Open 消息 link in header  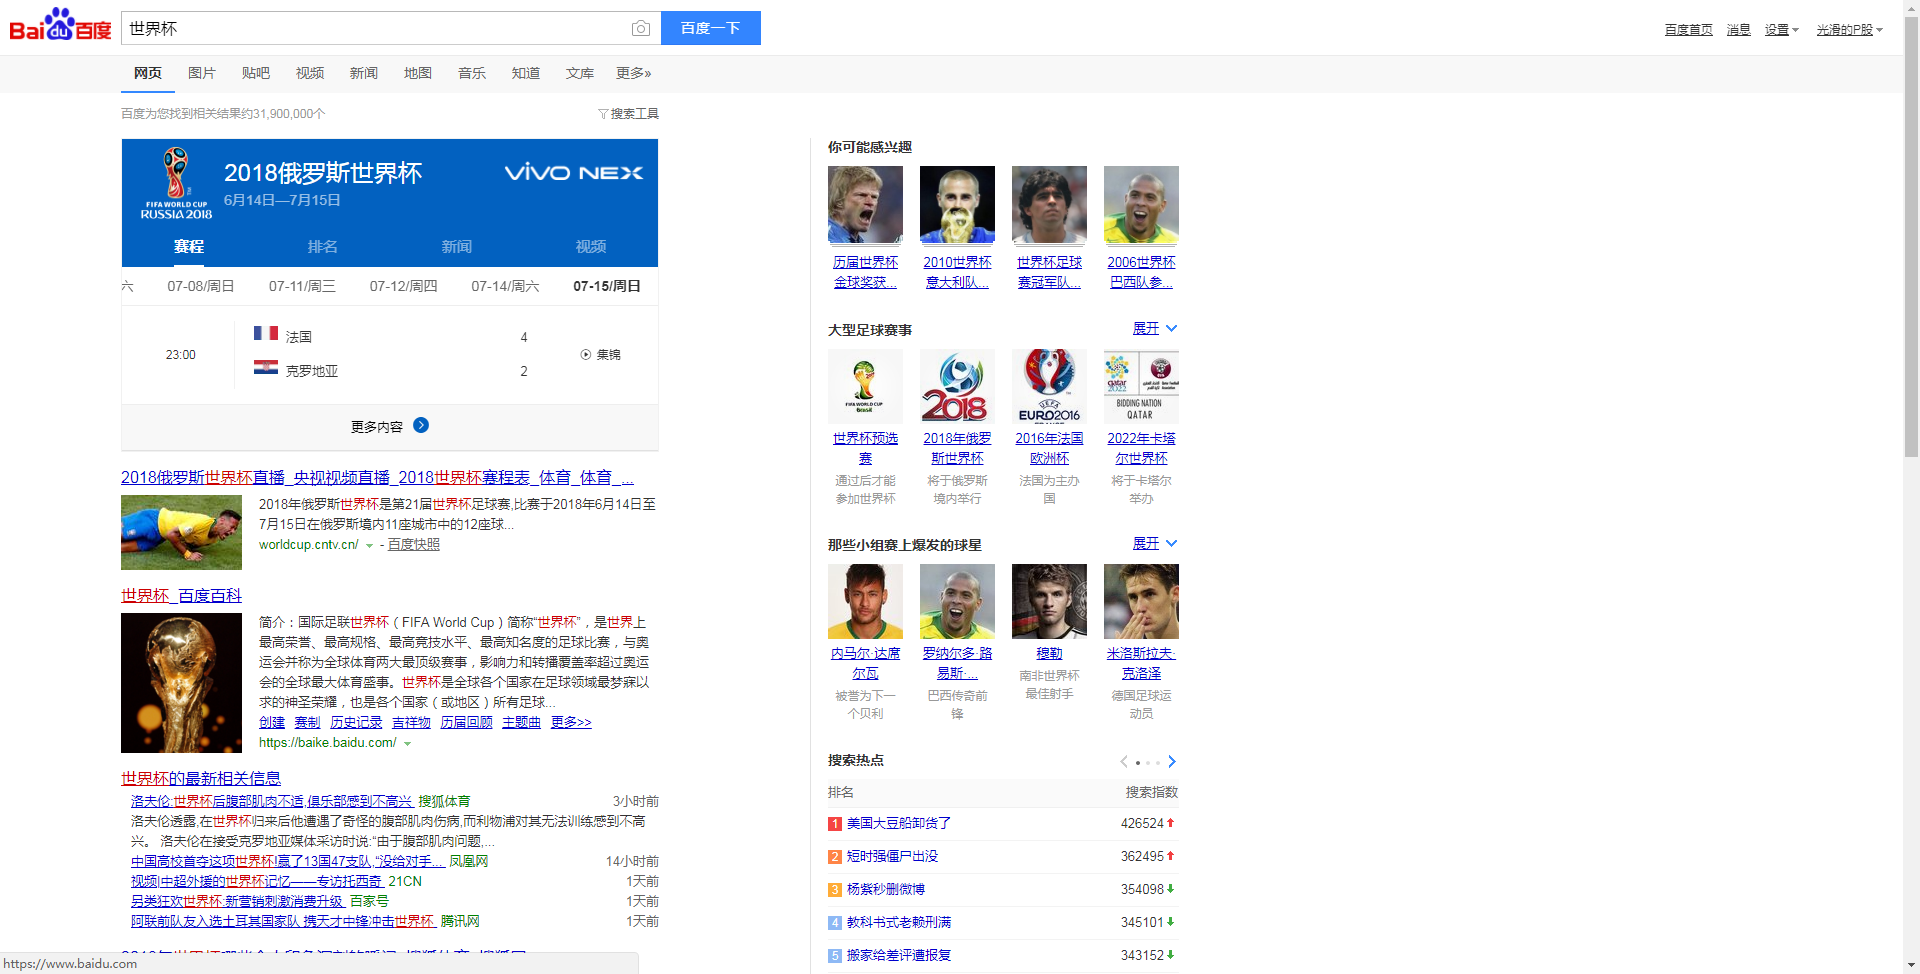(x=1738, y=30)
